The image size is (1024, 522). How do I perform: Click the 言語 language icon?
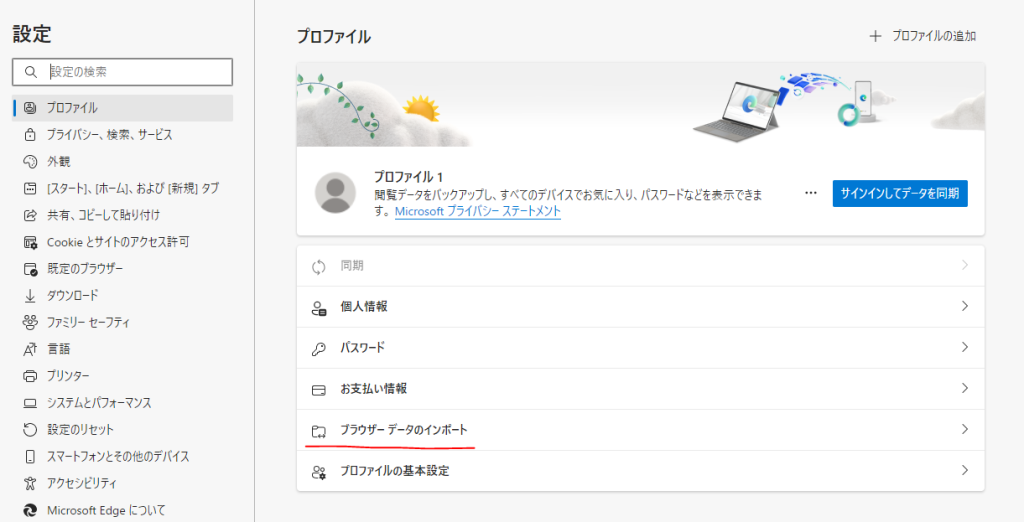tap(30, 349)
